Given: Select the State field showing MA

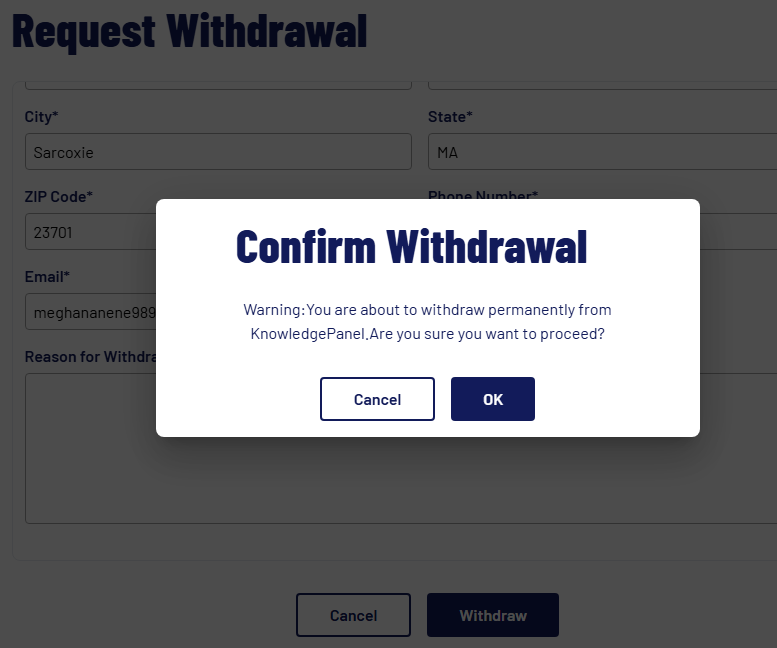Looking at the screenshot, I should 602,152.
